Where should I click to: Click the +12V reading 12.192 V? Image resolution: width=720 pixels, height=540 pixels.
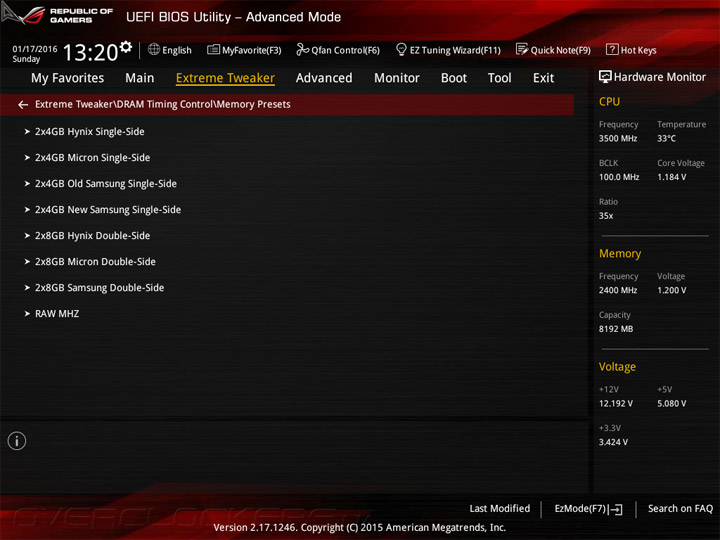[x=616, y=404]
